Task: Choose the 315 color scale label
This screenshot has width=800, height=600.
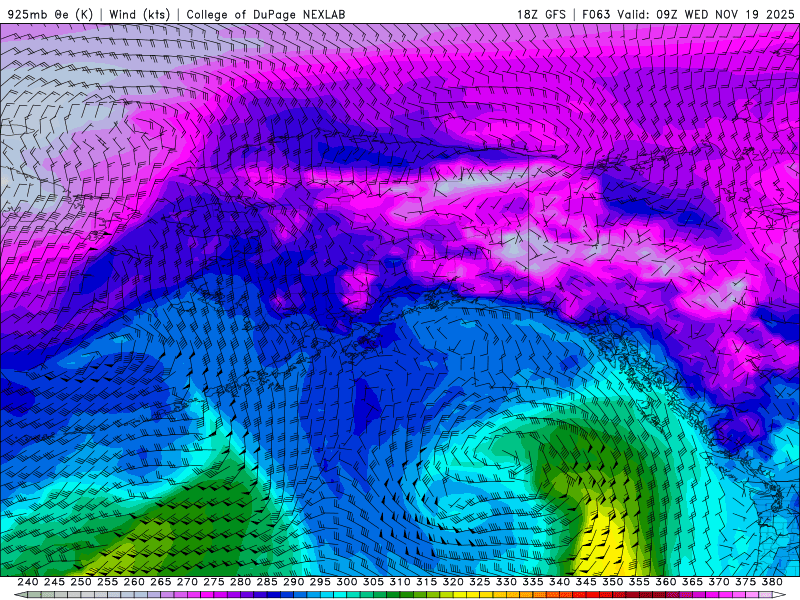Action: point(427,582)
